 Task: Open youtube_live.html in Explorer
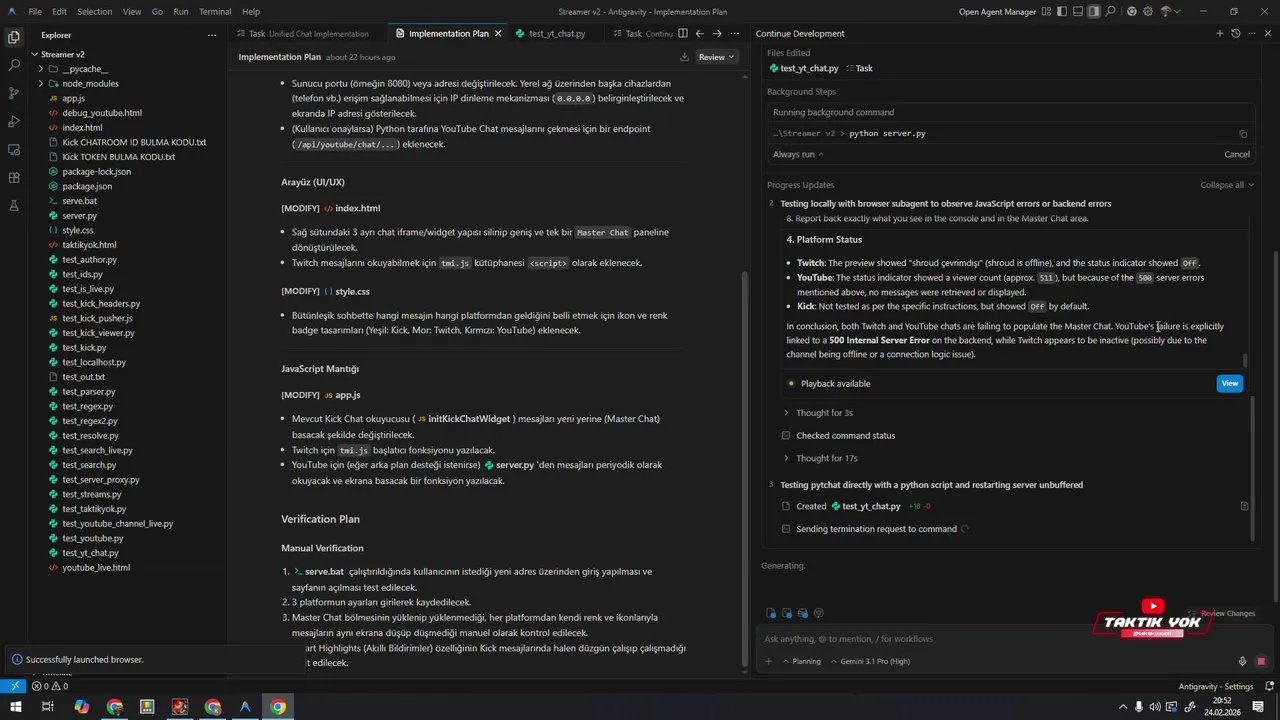click(95, 567)
